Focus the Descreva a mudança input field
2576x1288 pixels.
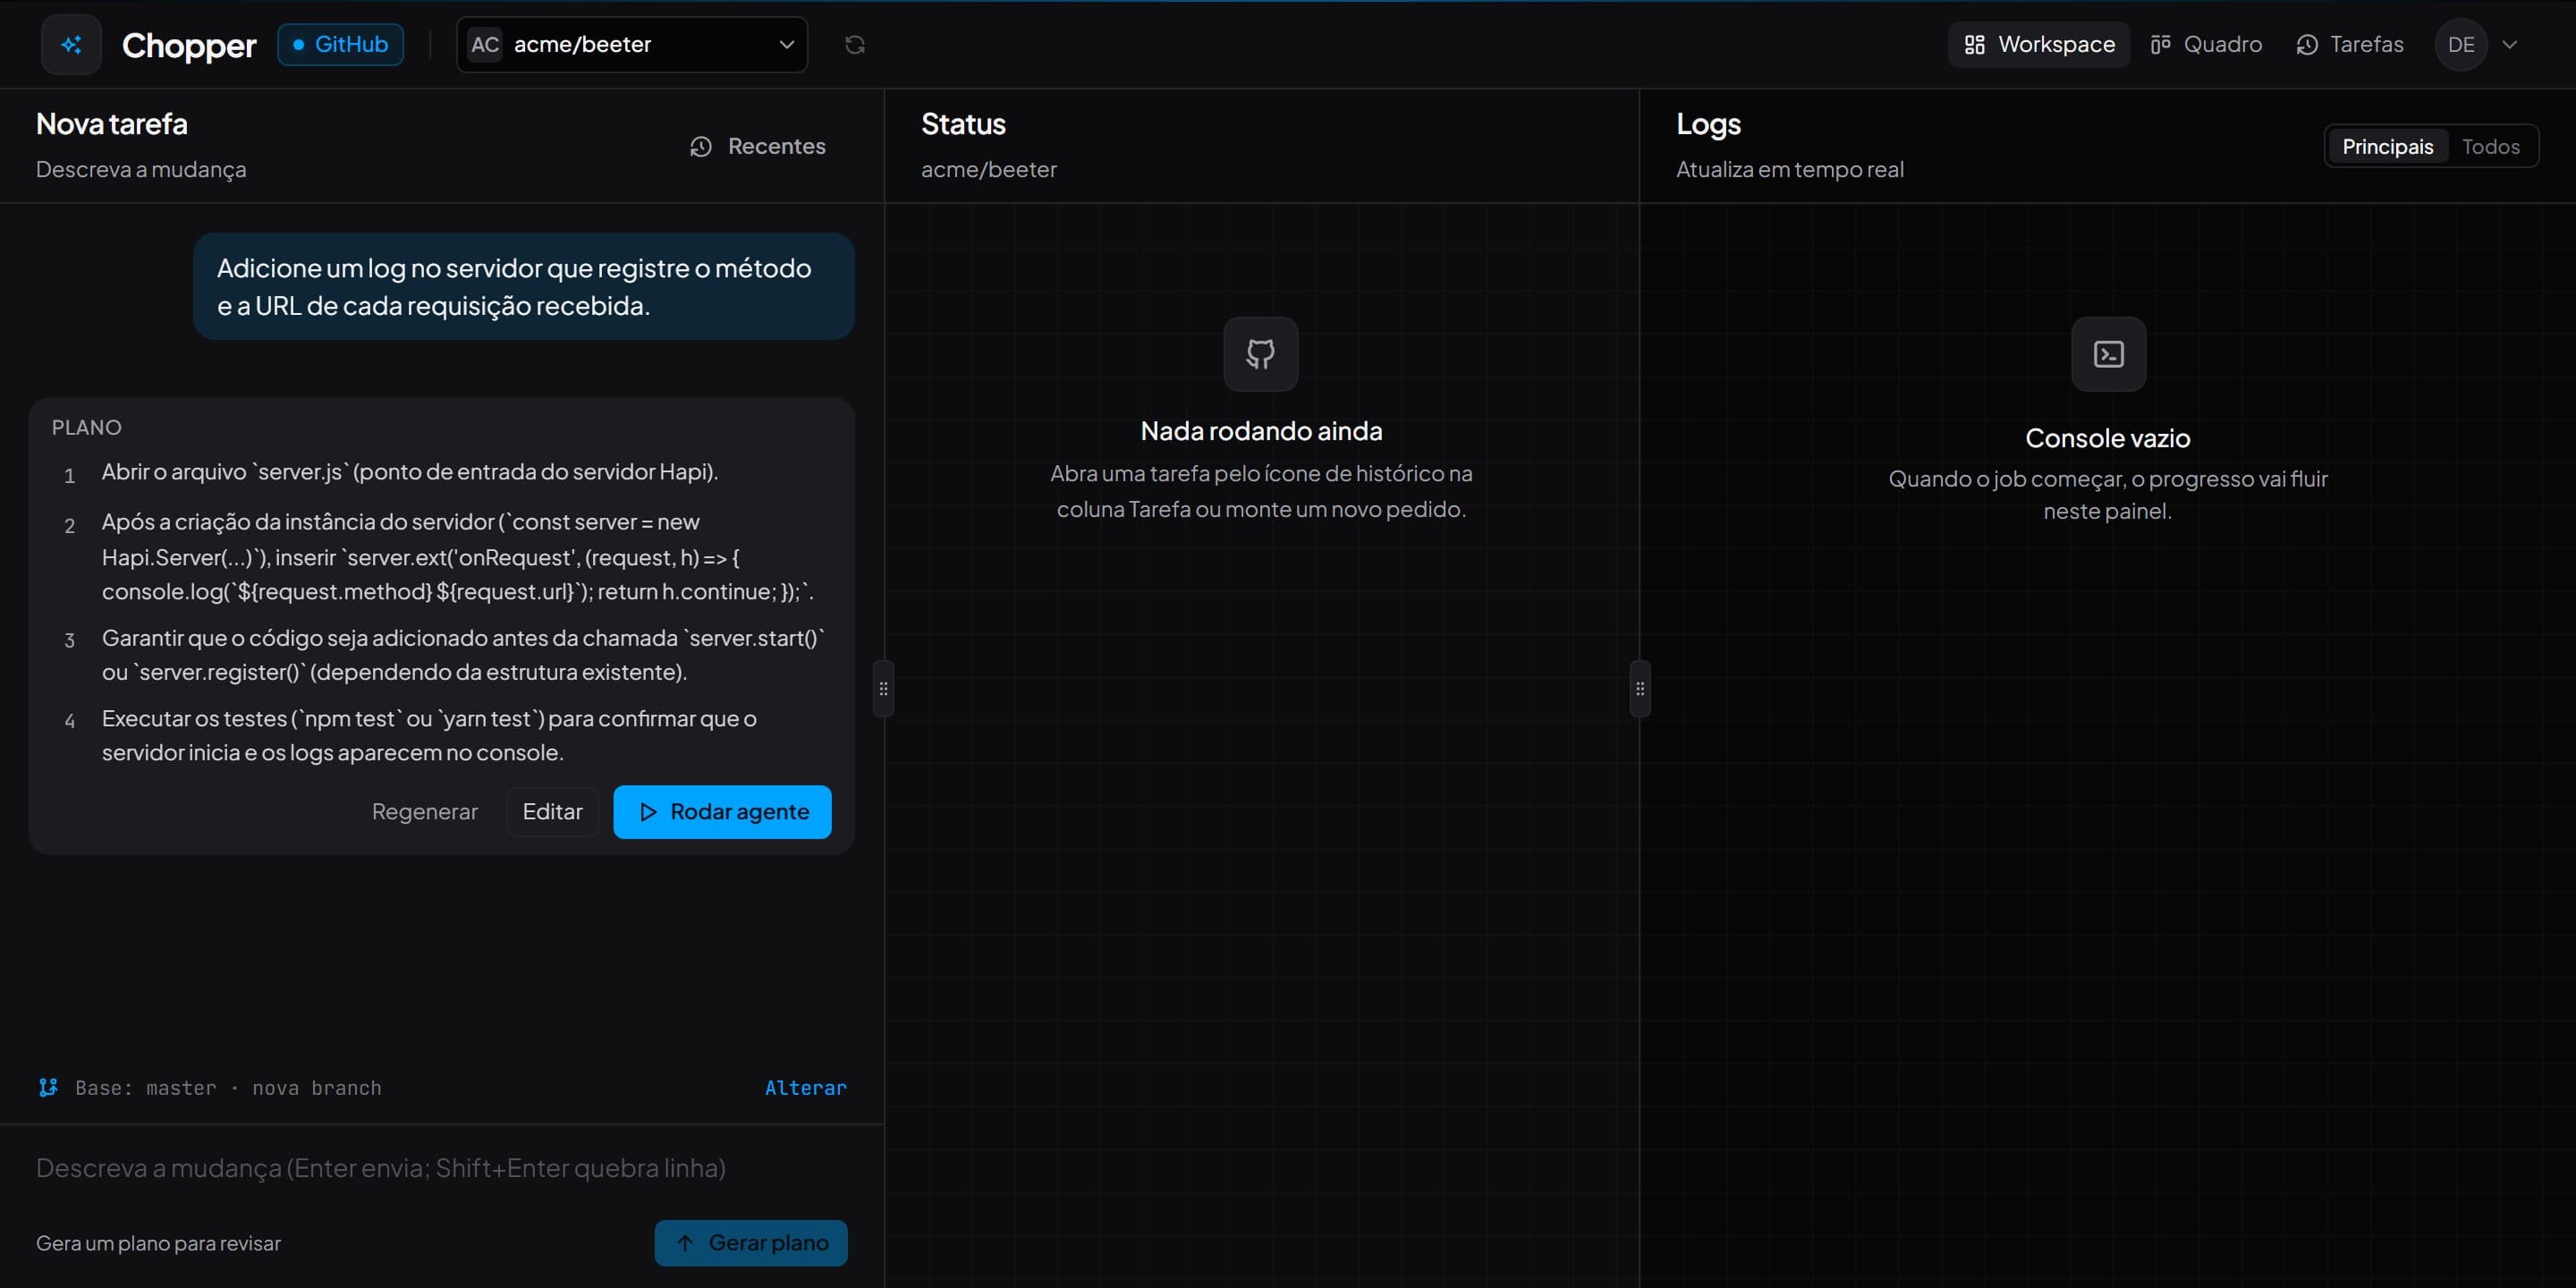pyautogui.click(x=441, y=1167)
